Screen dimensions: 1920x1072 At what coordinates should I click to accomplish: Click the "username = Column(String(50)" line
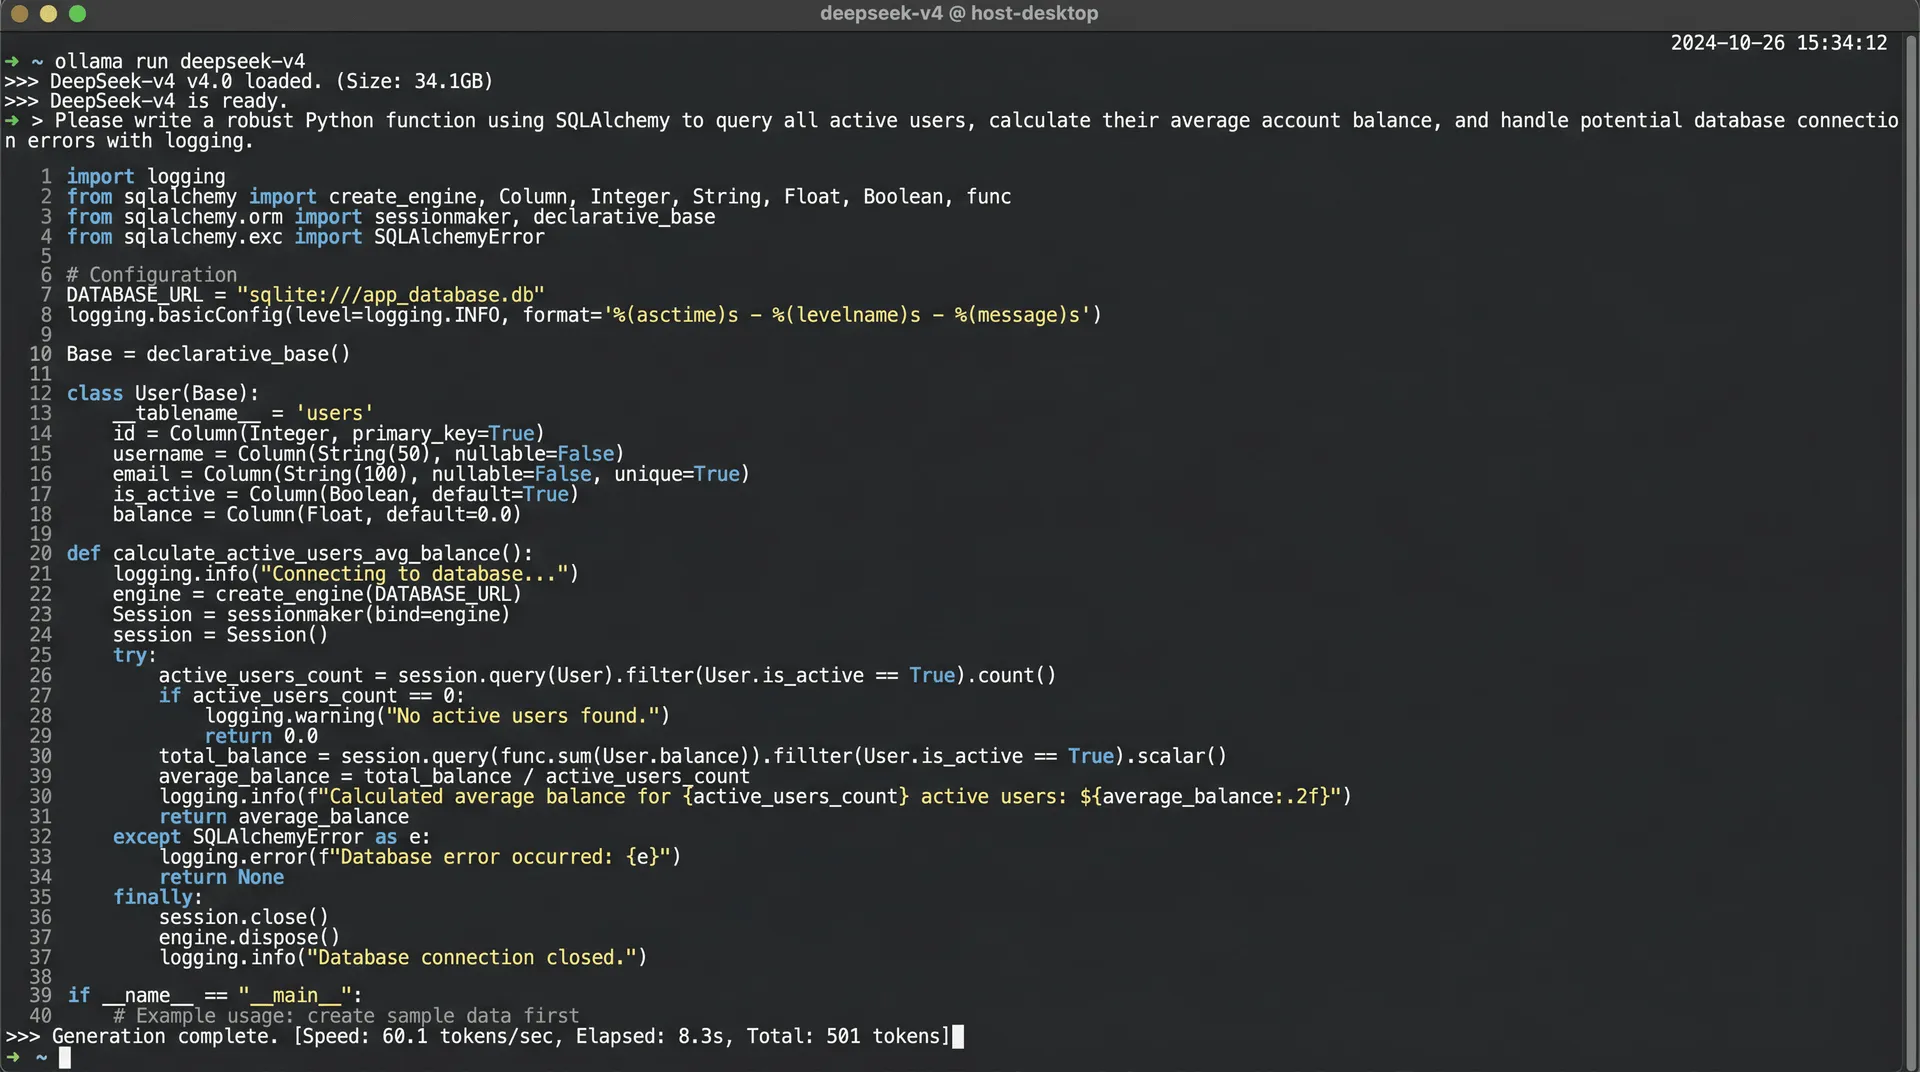(x=368, y=454)
